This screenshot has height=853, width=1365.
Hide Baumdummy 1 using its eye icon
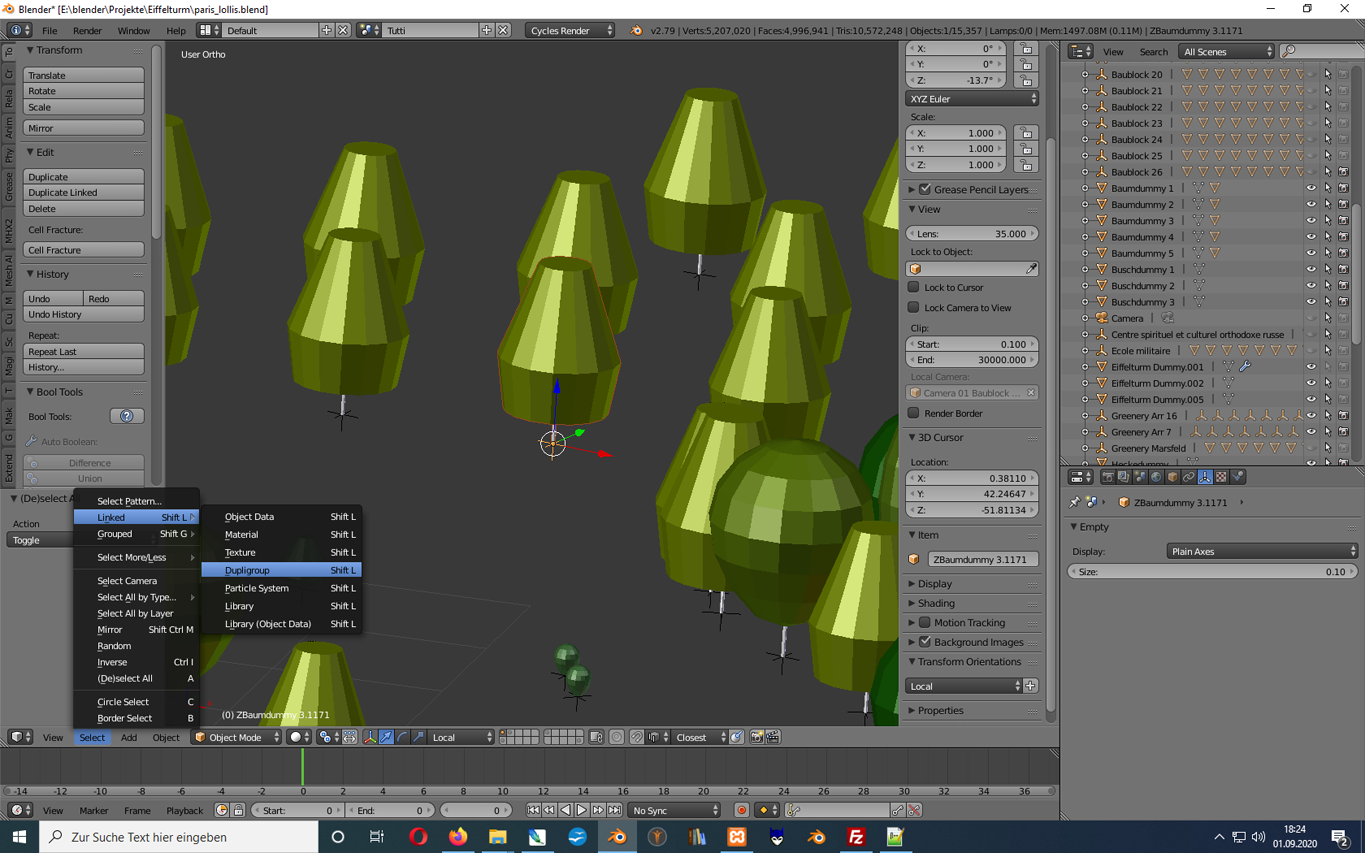(1311, 188)
